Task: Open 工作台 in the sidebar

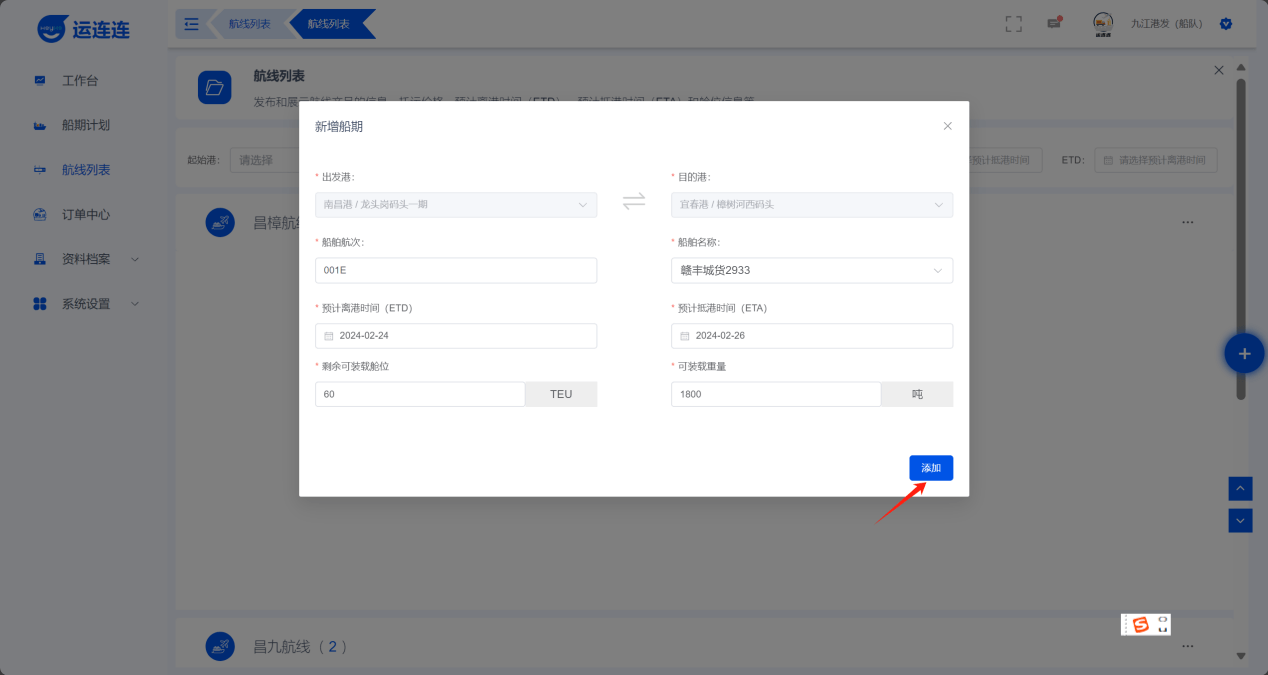Action: tap(80, 80)
